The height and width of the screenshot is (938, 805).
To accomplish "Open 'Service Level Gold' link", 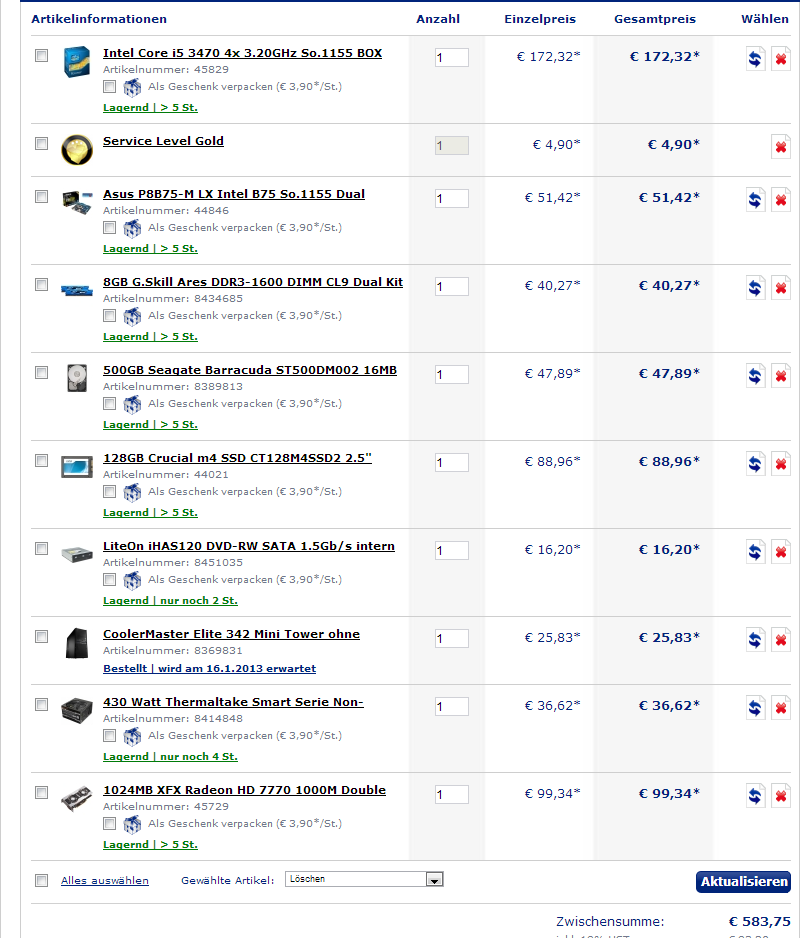I will (x=163, y=141).
